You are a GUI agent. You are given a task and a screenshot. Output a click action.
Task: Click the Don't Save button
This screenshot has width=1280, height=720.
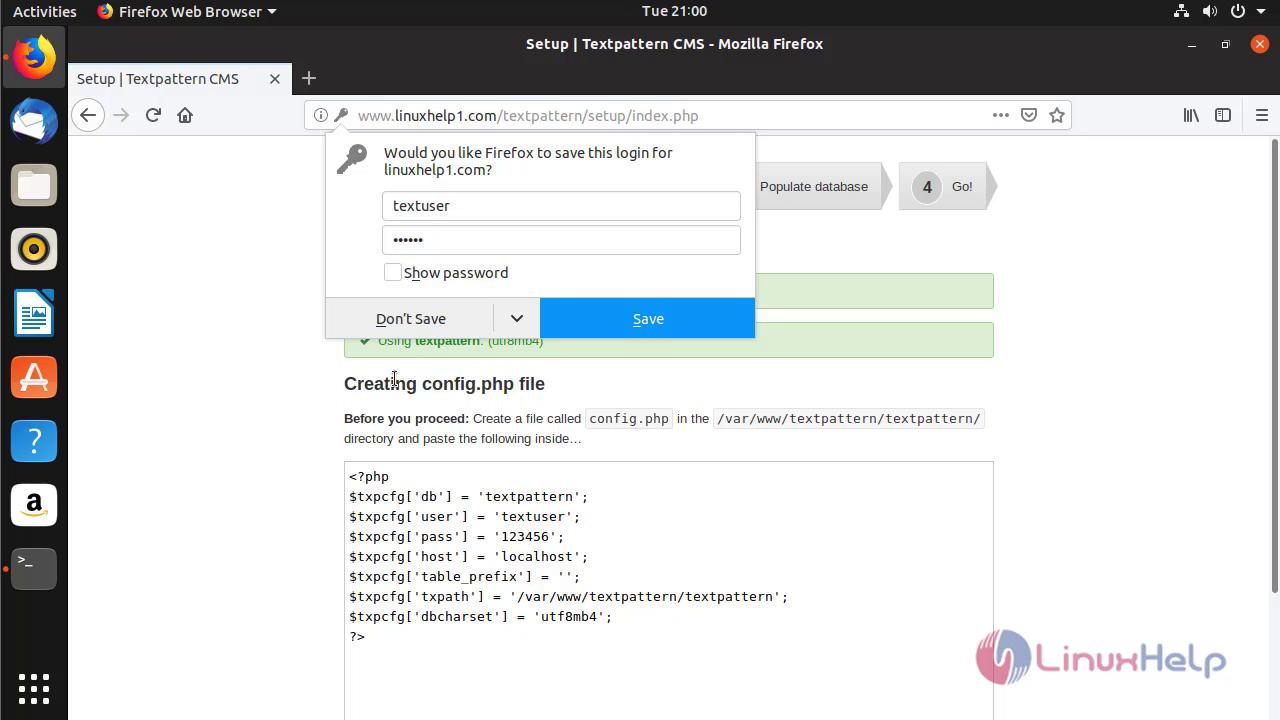pyautogui.click(x=410, y=318)
